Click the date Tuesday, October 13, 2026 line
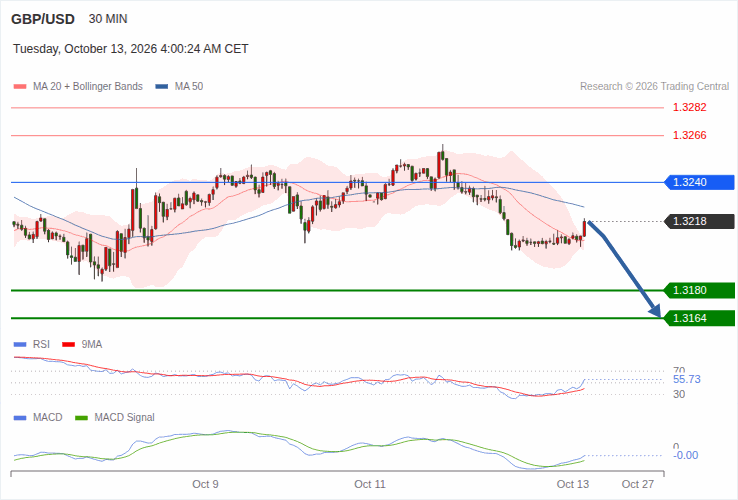The image size is (738, 500). click(130, 49)
